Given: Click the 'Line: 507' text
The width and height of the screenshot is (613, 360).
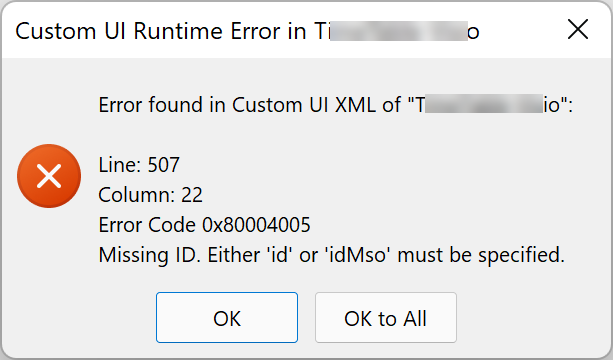Looking at the screenshot, I should click(139, 165).
